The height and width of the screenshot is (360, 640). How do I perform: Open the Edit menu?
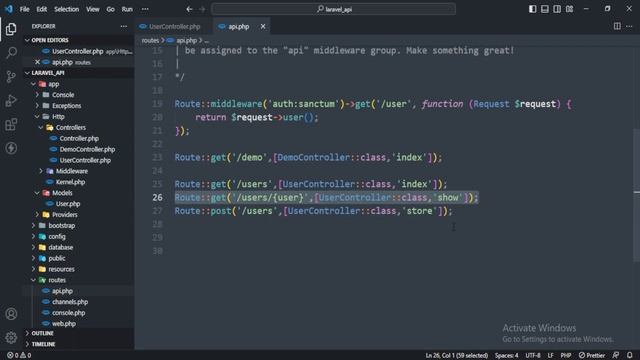point(42,9)
